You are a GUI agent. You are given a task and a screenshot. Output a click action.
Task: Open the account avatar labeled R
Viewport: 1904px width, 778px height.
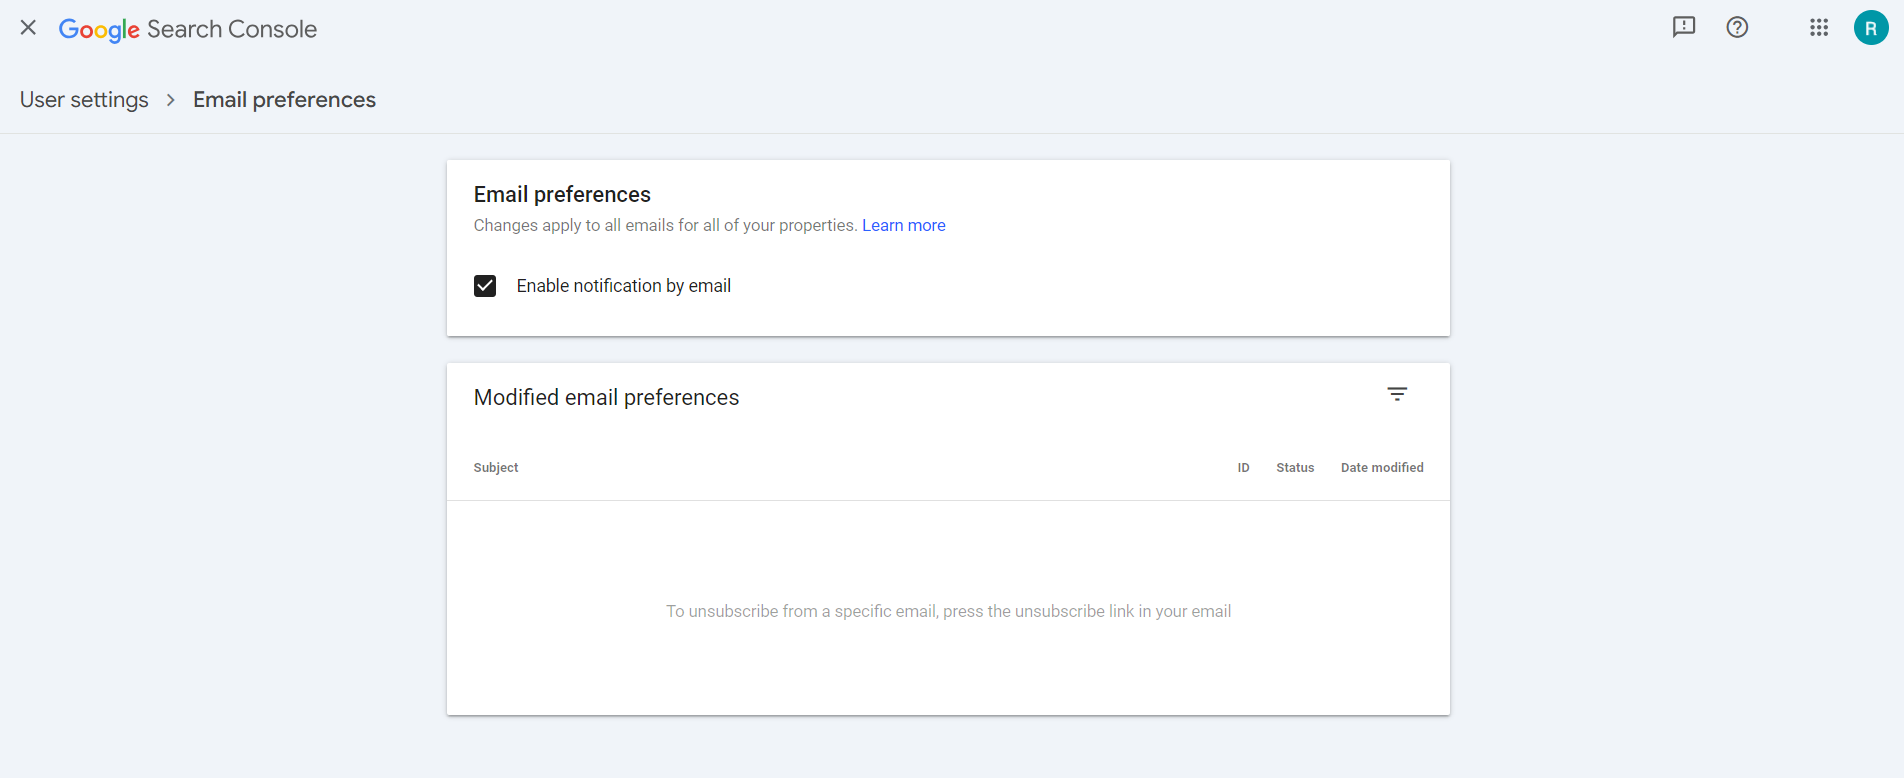point(1870,28)
